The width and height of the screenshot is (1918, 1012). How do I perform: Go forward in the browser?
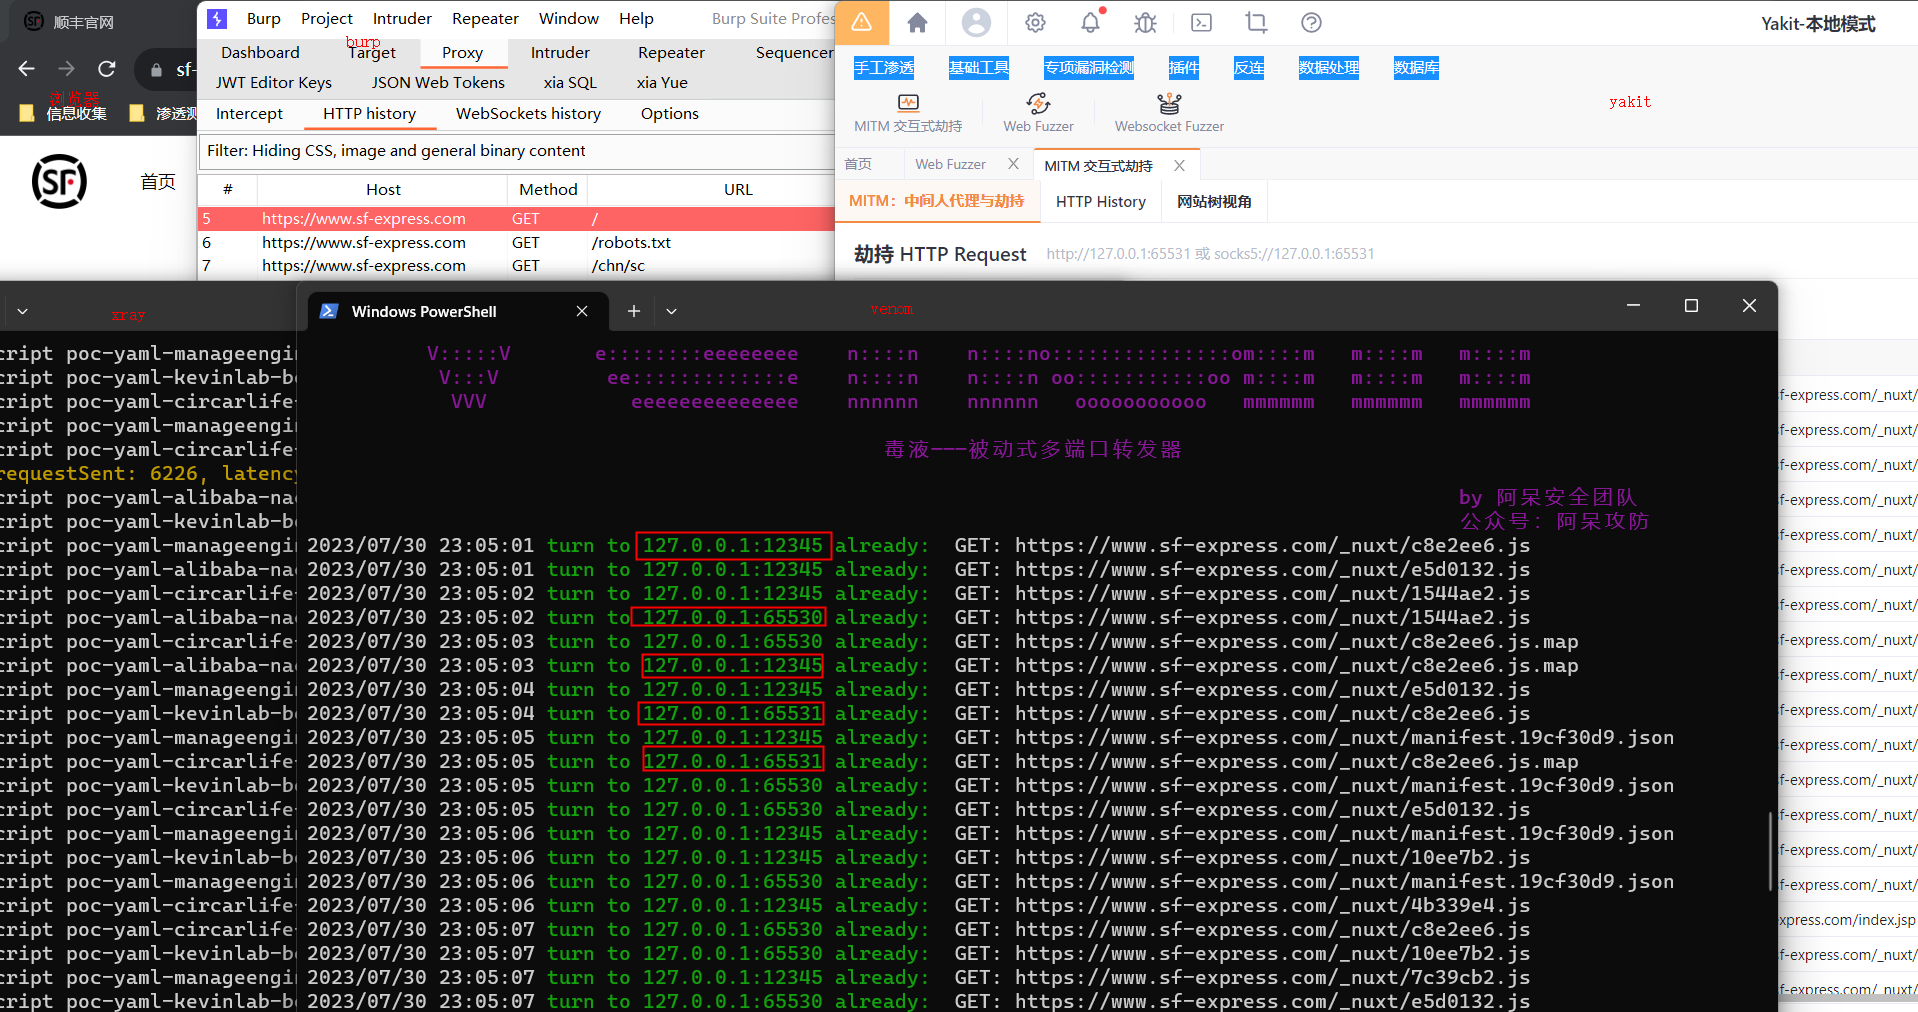(x=66, y=69)
